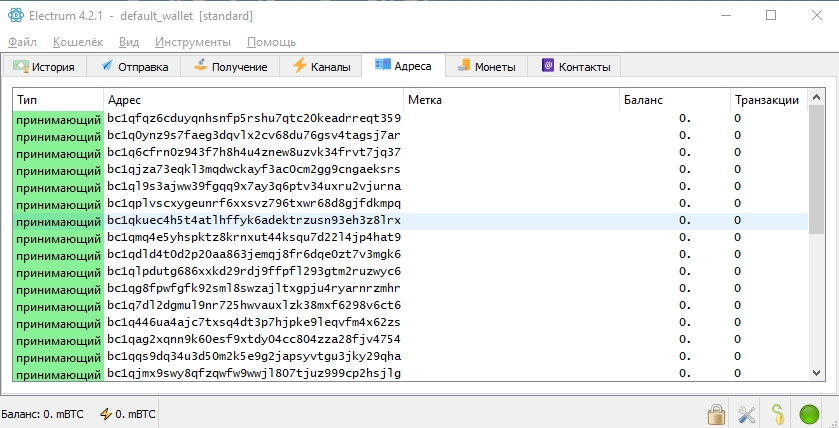Click the lightning 0. mBTC balance text
Viewport: 839px width, 428px height.
pyautogui.click(x=135, y=414)
